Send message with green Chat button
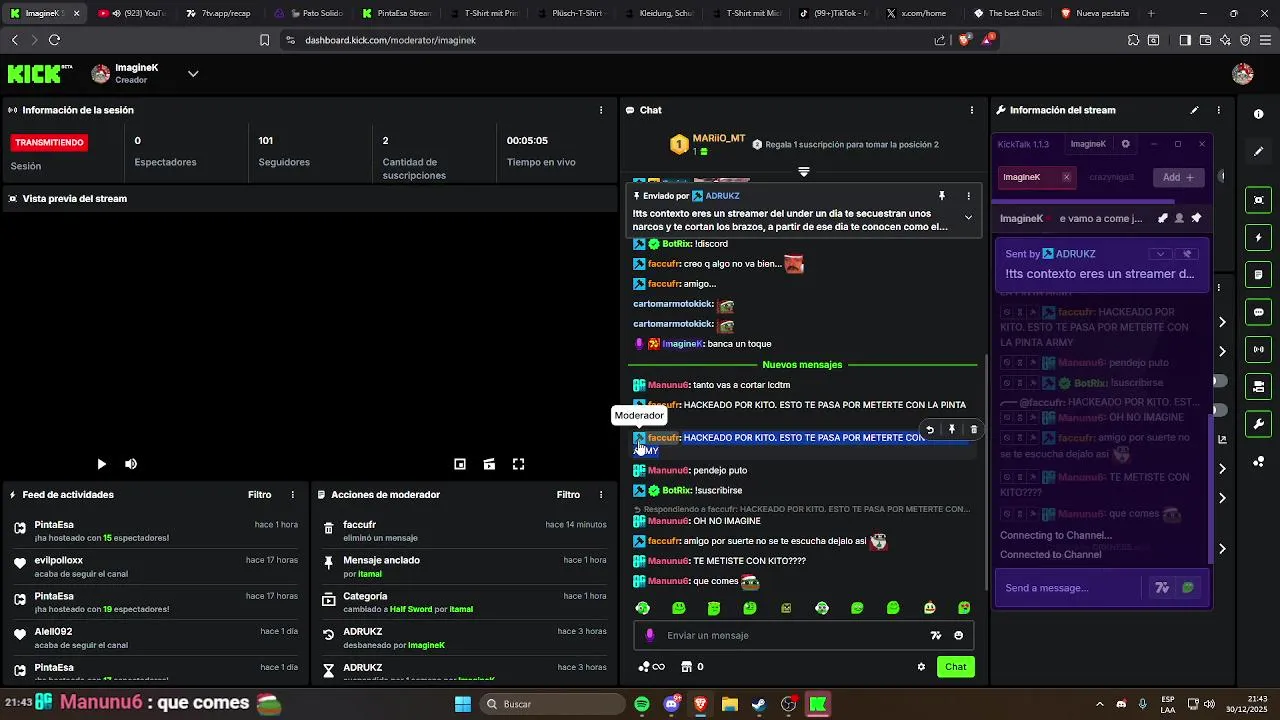This screenshot has width=1280, height=720. click(x=956, y=667)
